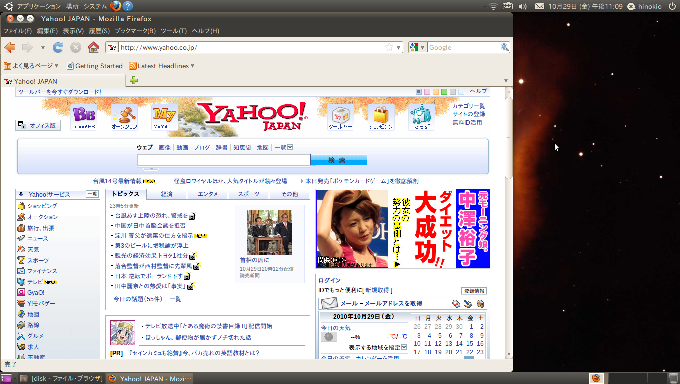Open the 一覧 button in Yahoo!サービス header

tap(92, 194)
